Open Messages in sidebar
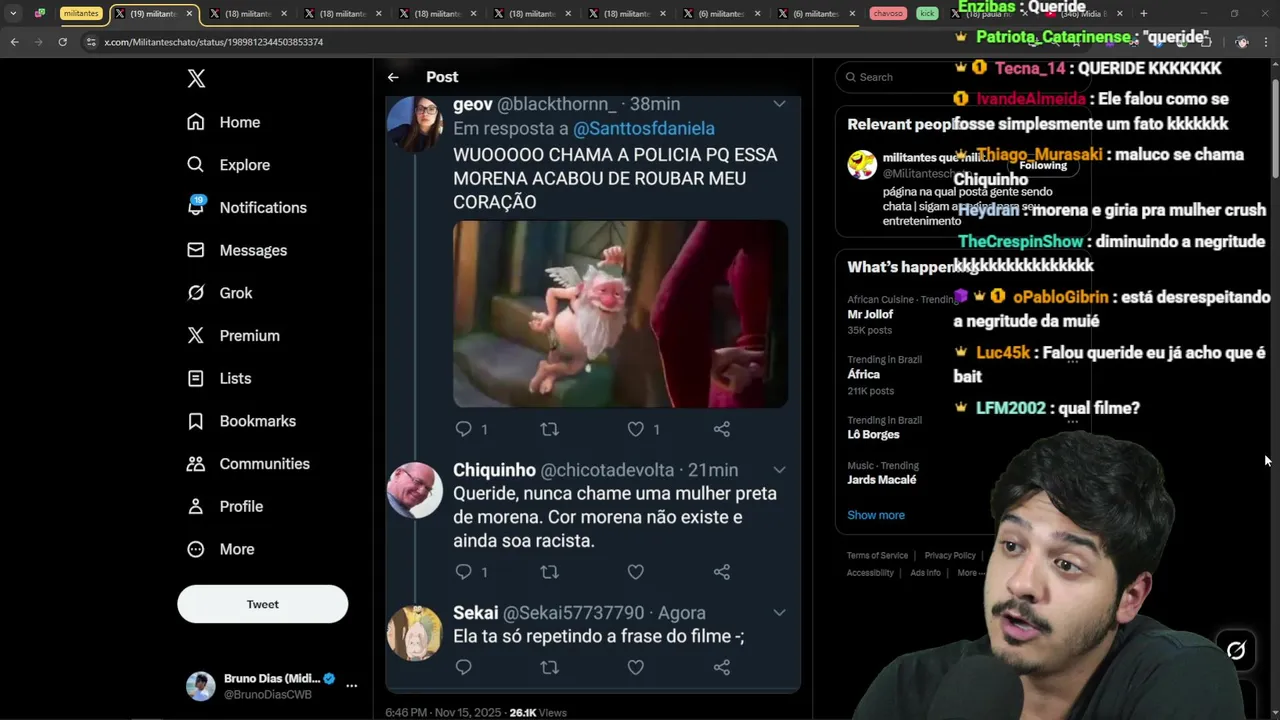1280x720 pixels. (x=236, y=250)
